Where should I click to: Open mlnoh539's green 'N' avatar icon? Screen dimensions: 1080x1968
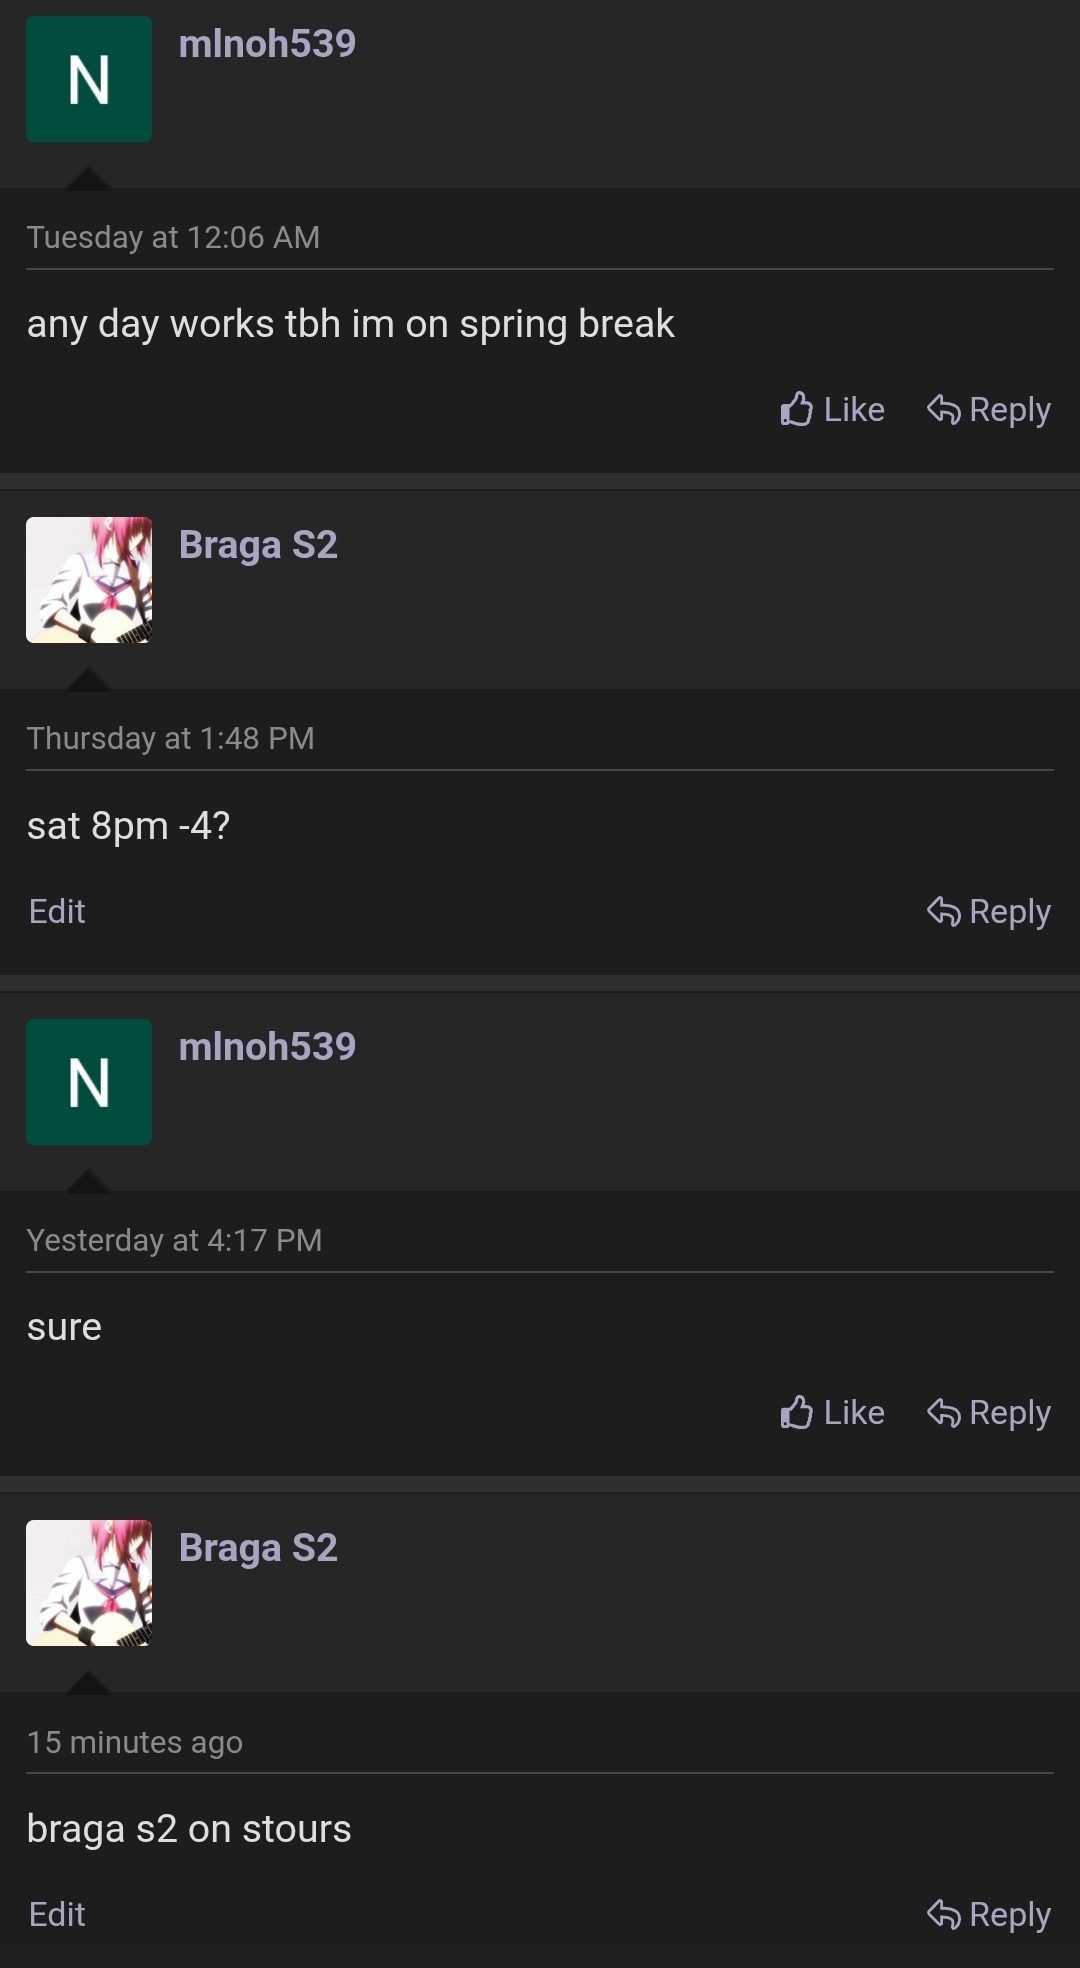(x=89, y=78)
